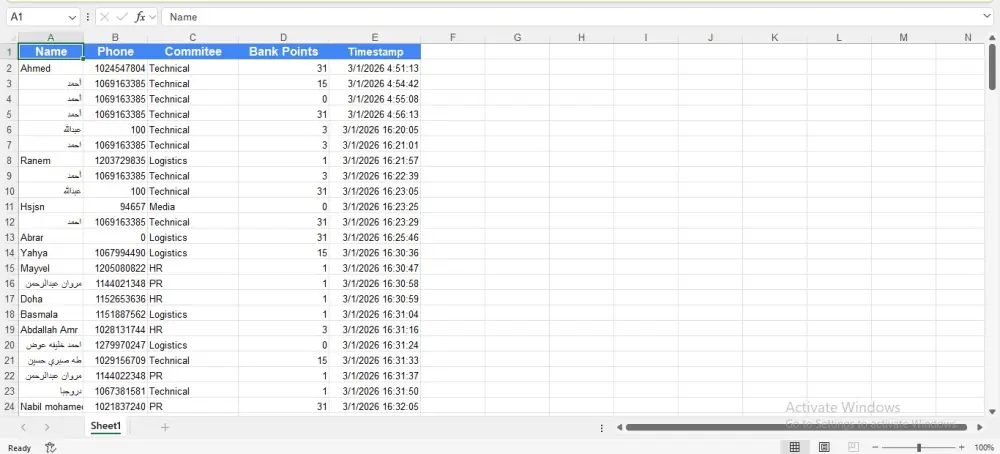Click horizontal scrollbar options dots
The width and height of the screenshot is (1000, 454).
coord(601,428)
